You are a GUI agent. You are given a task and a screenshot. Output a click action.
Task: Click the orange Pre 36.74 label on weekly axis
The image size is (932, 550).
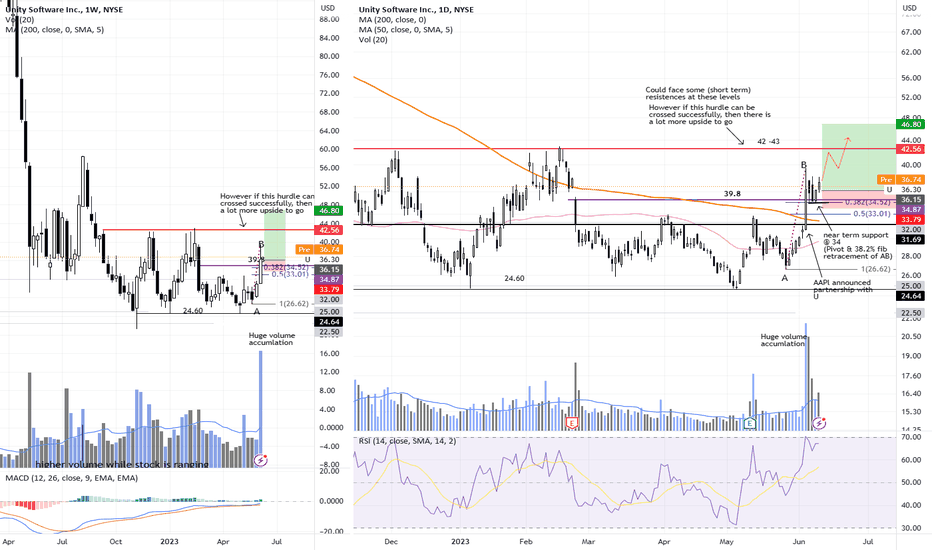319,250
